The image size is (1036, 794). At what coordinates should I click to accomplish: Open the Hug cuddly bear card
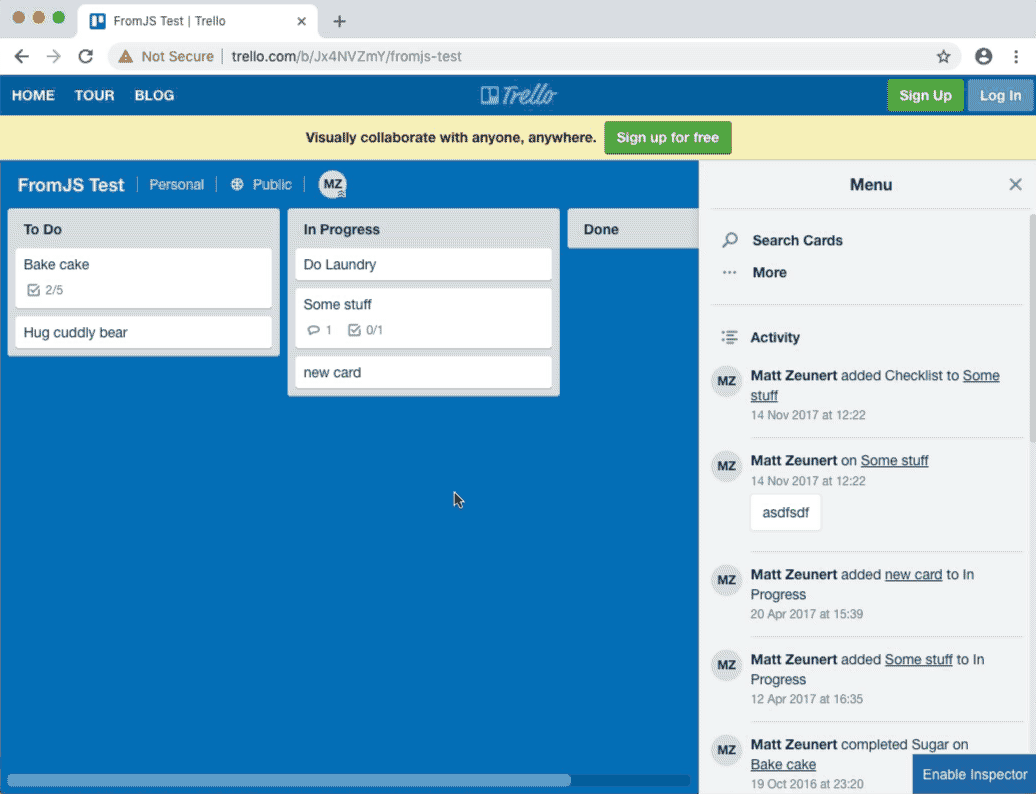click(143, 332)
